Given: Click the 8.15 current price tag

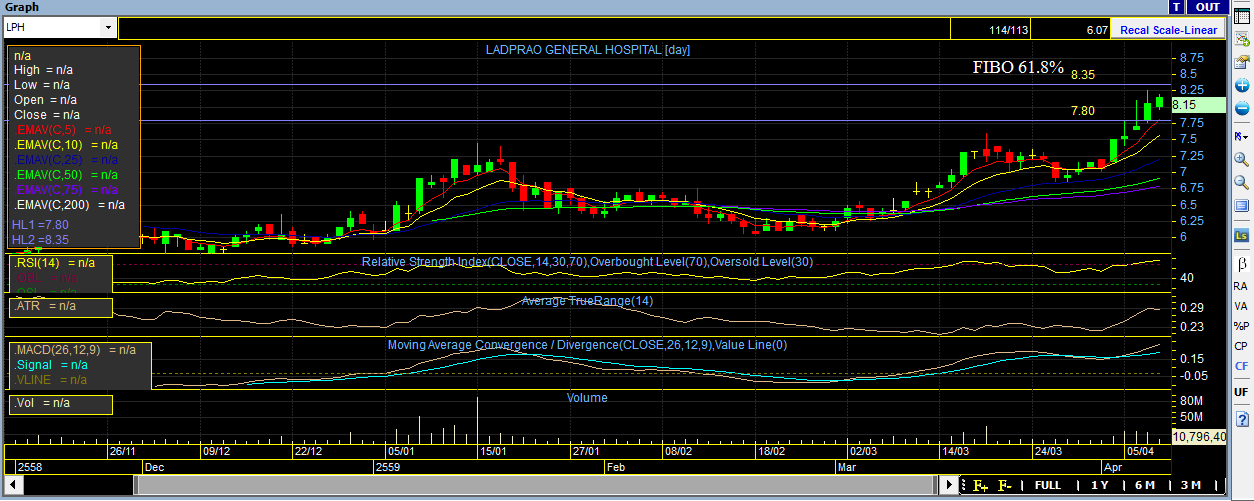Looking at the screenshot, I should 1197,104.
